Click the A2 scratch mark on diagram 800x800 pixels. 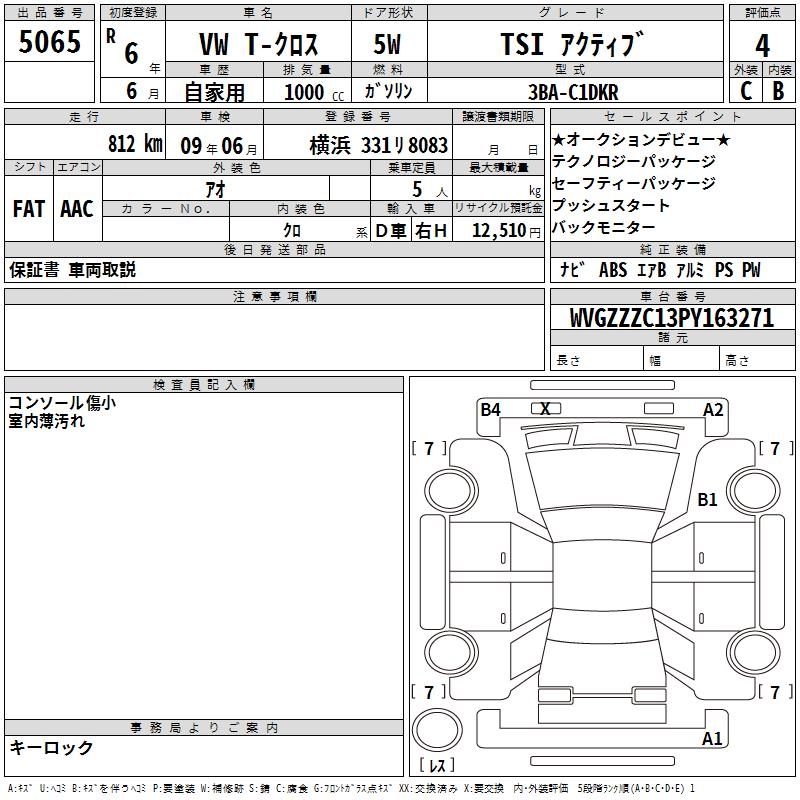[713, 409]
